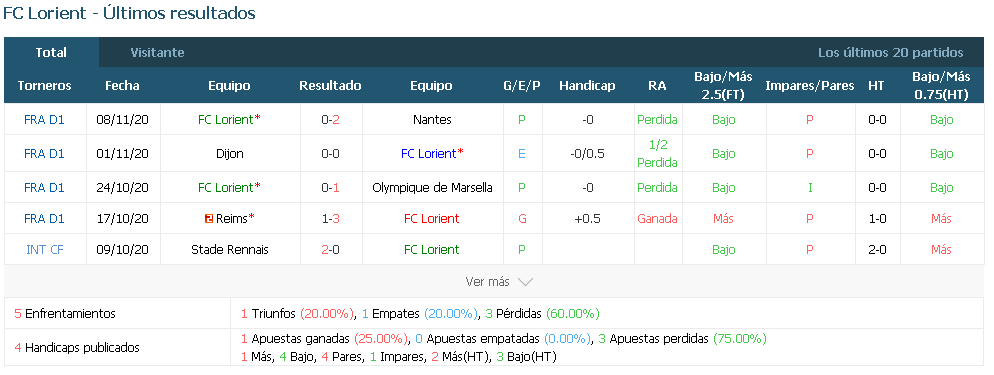Click the Handicap column header

[x=587, y=86]
